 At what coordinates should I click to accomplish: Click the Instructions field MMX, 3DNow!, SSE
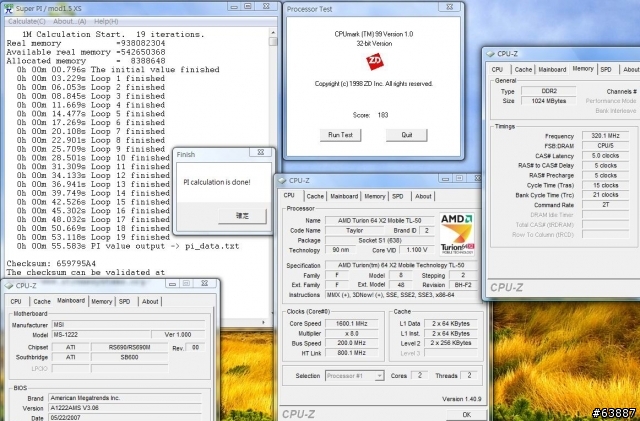point(401,295)
